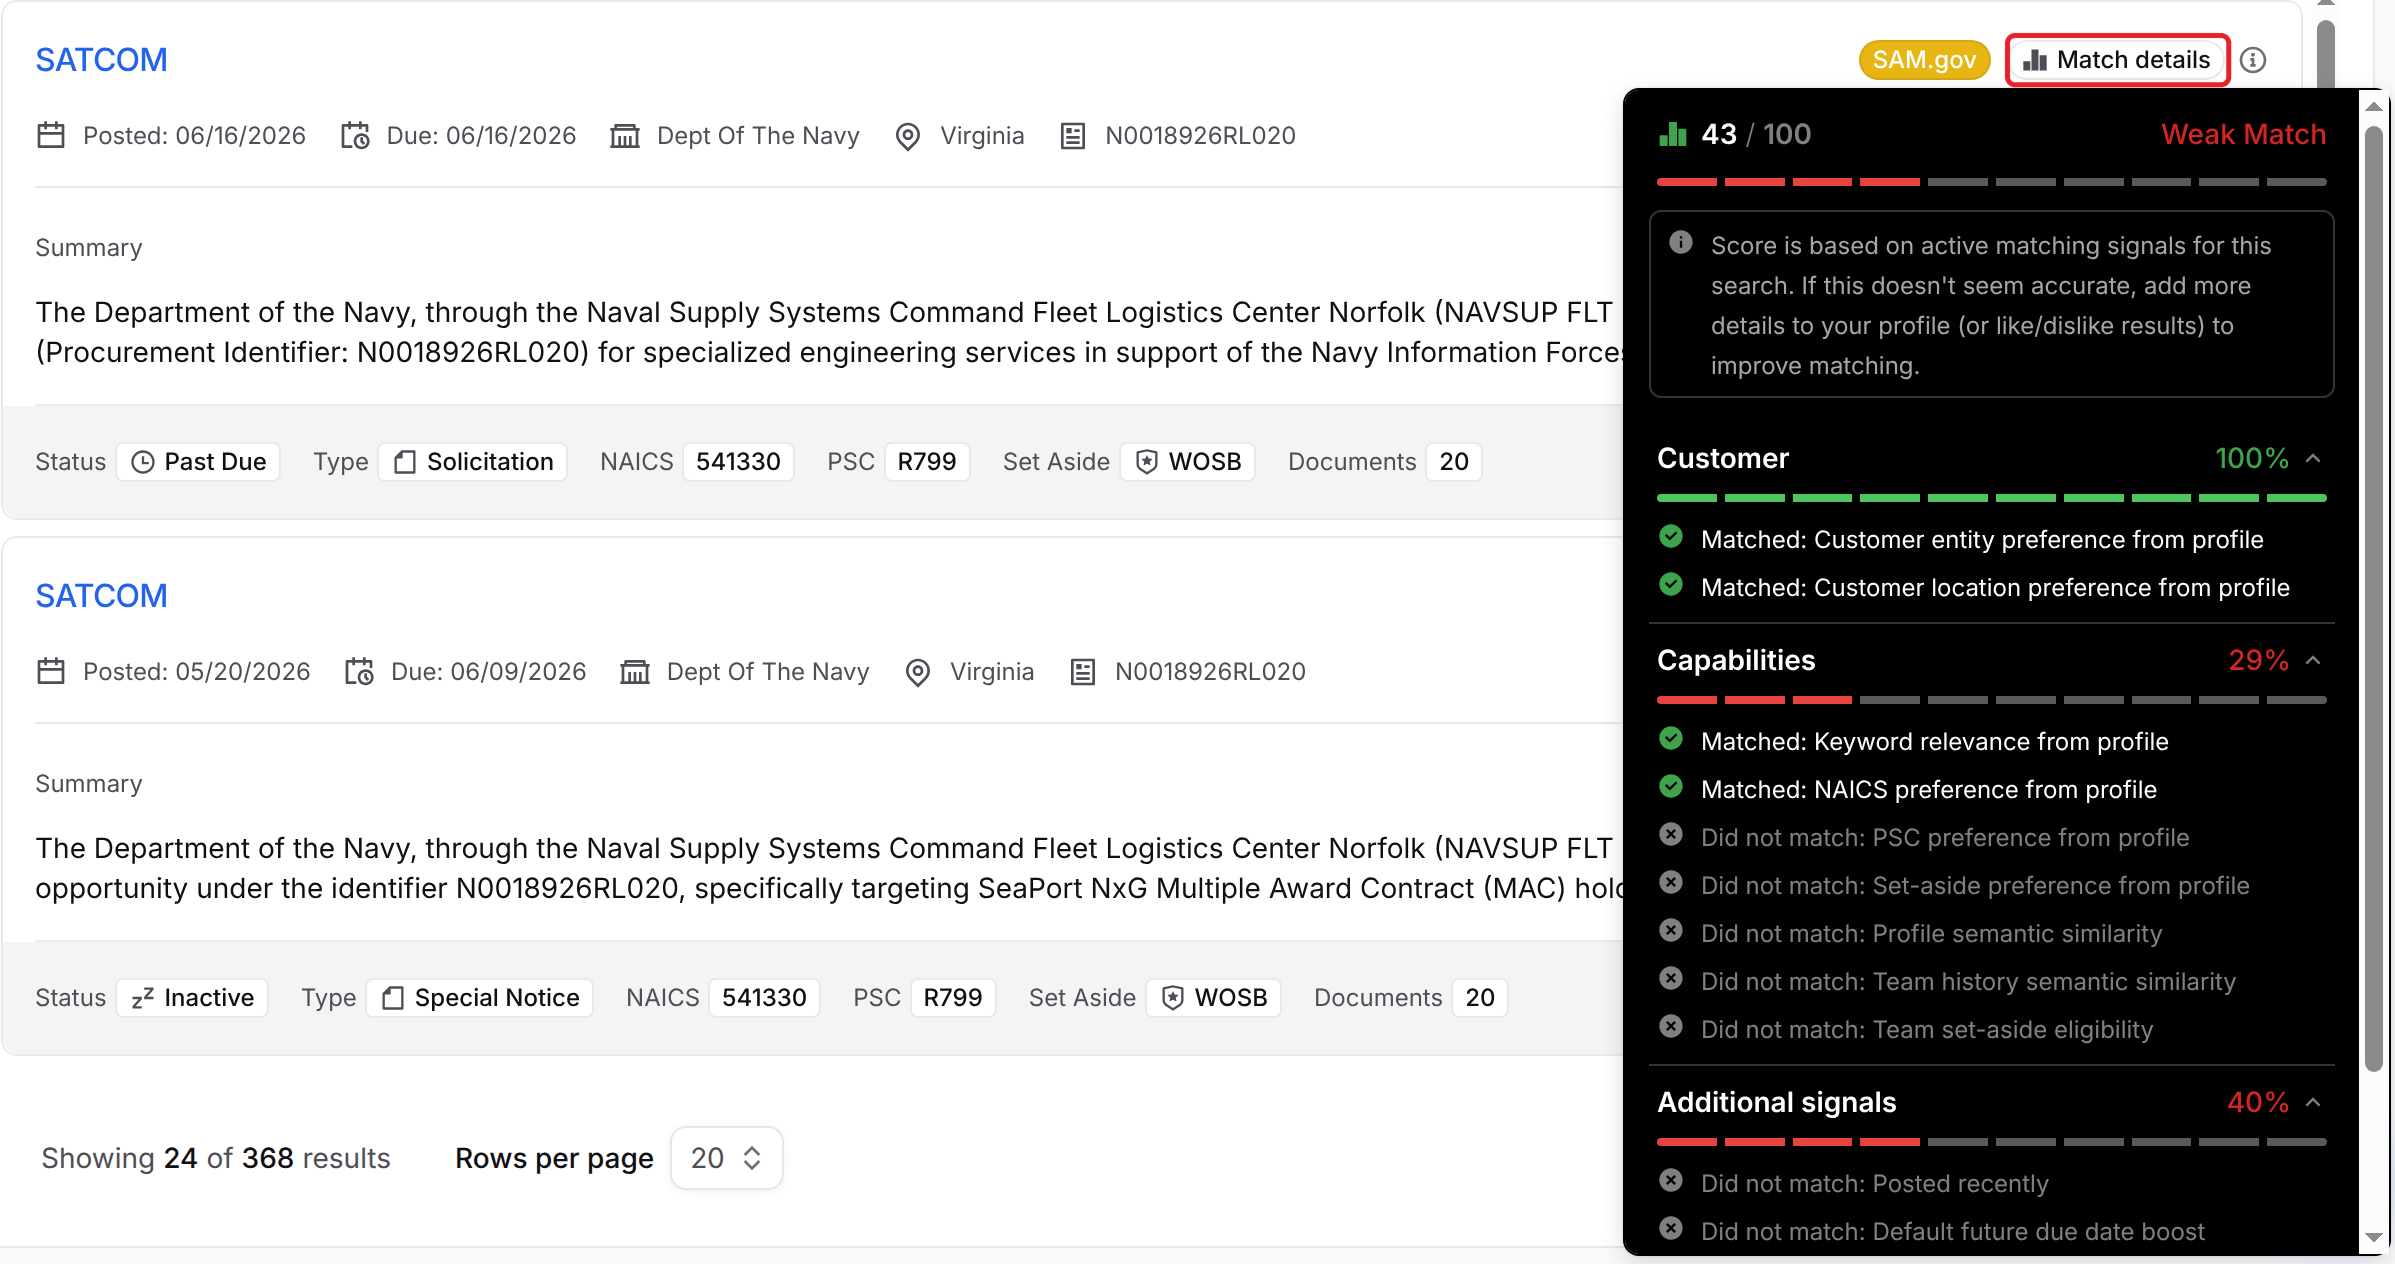Viewport: 2395px width, 1264px height.
Task: Open the second SATCOM listing posted 05/20/2026
Action: click(x=101, y=596)
